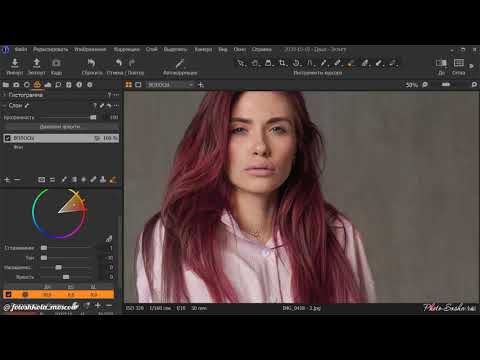The height and width of the screenshot is (360, 480).
Task: Open the Library folder tool tab
Action: pos(6,85)
